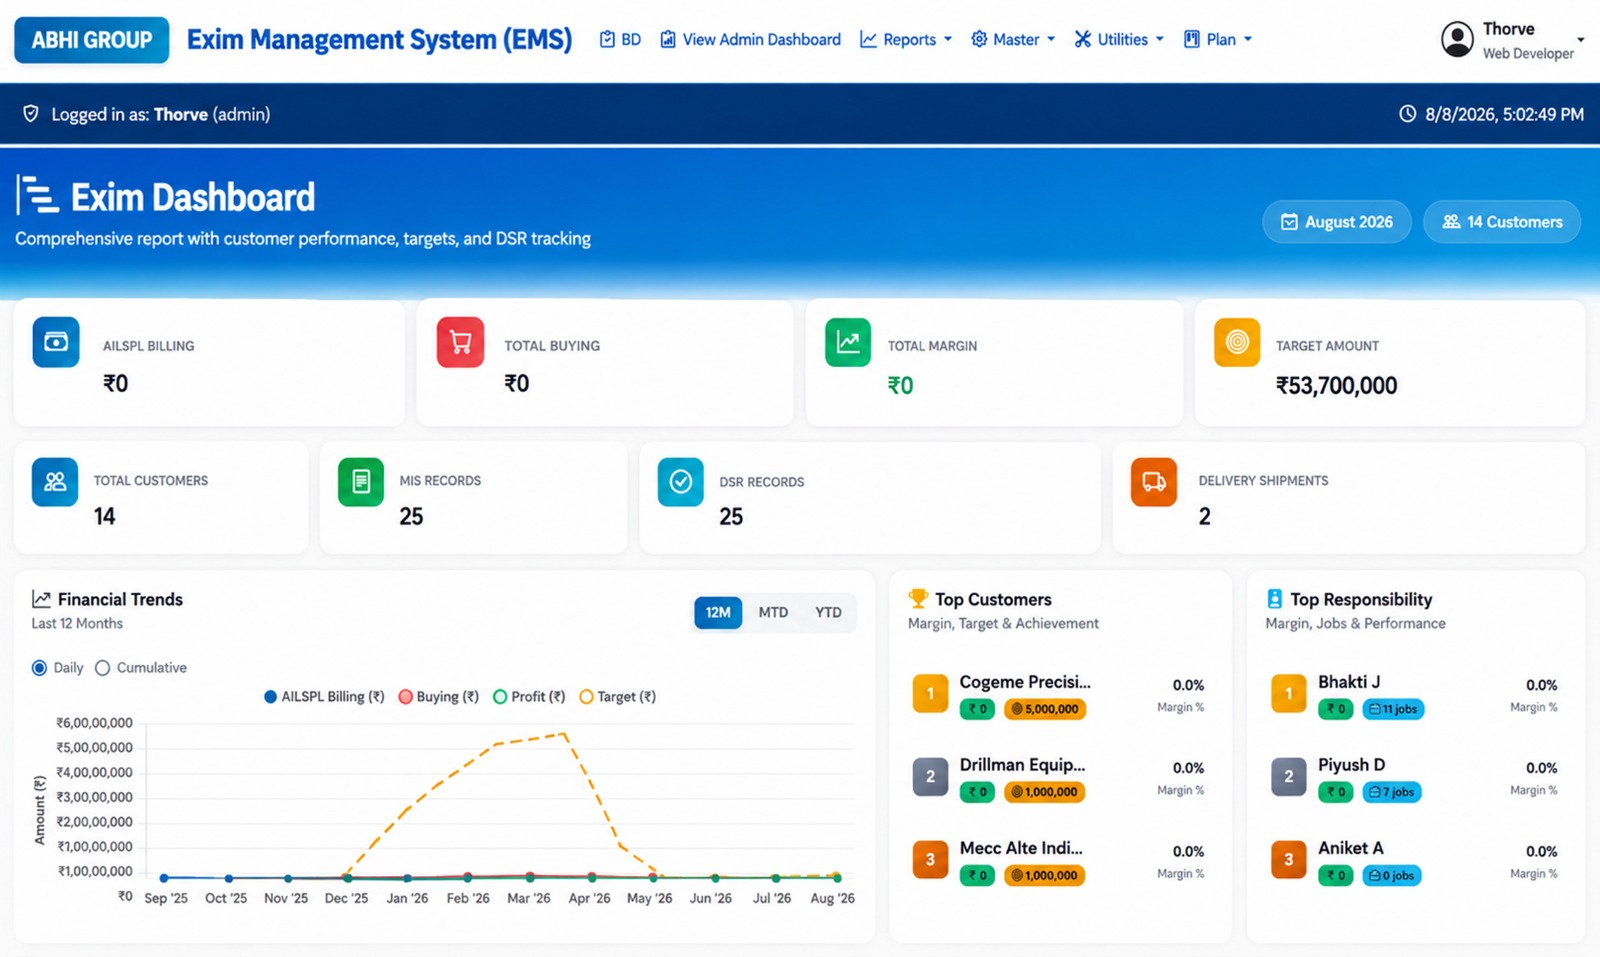The height and width of the screenshot is (957, 1600).
Task: Open the Reports dropdown menu
Action: (906, 40)
